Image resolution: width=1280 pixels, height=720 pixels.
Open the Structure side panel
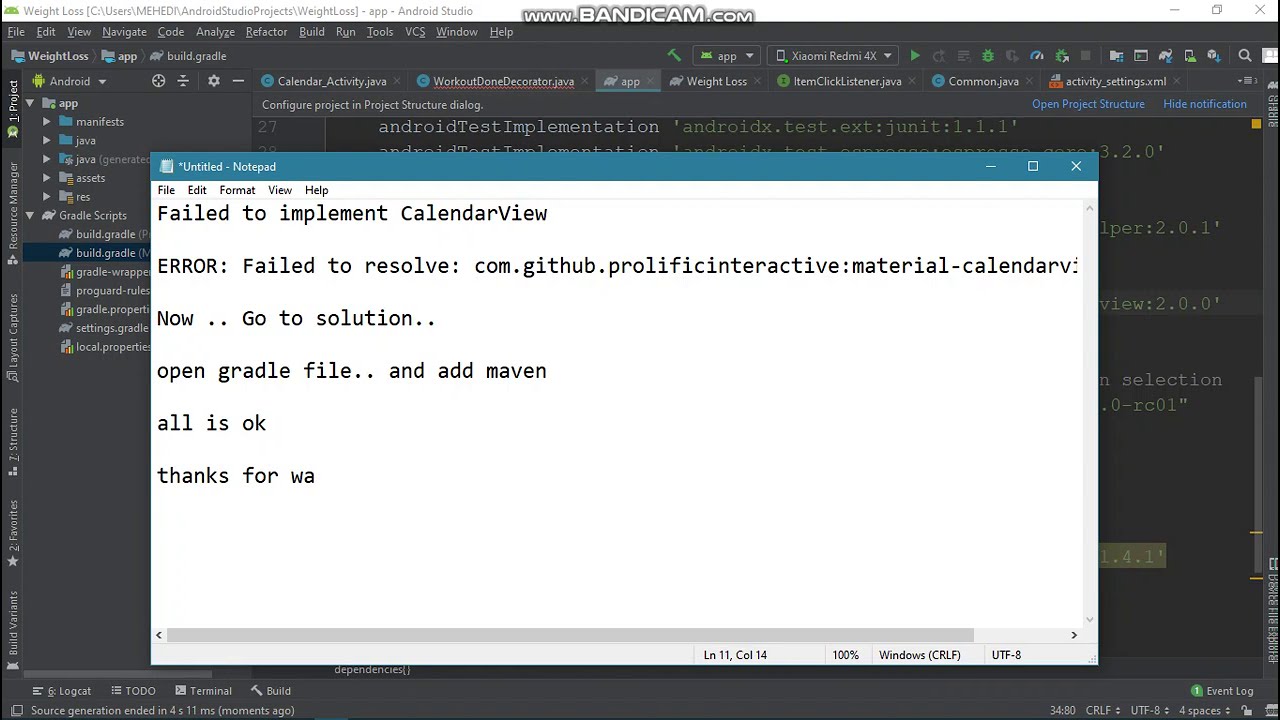(13, 442)
